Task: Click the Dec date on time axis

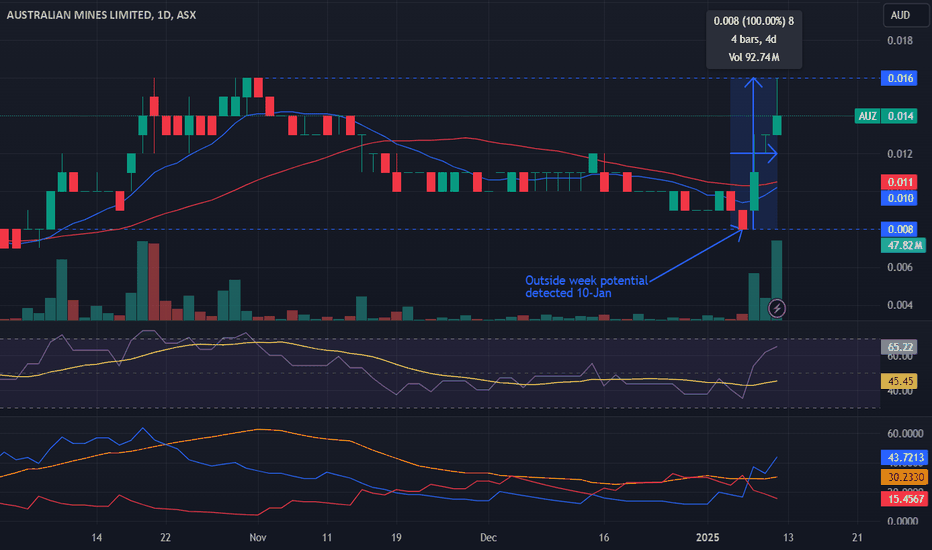Action: coord(488,538)
